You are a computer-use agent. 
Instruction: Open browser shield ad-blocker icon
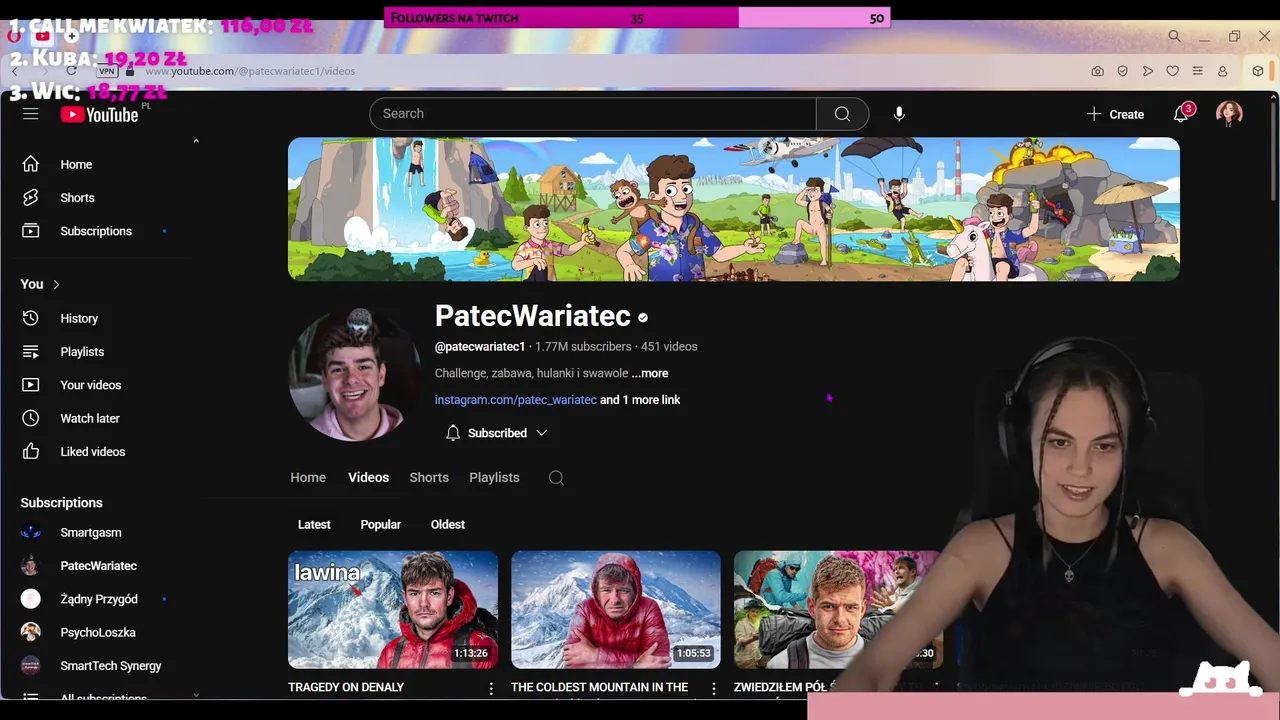(1122, 71)
